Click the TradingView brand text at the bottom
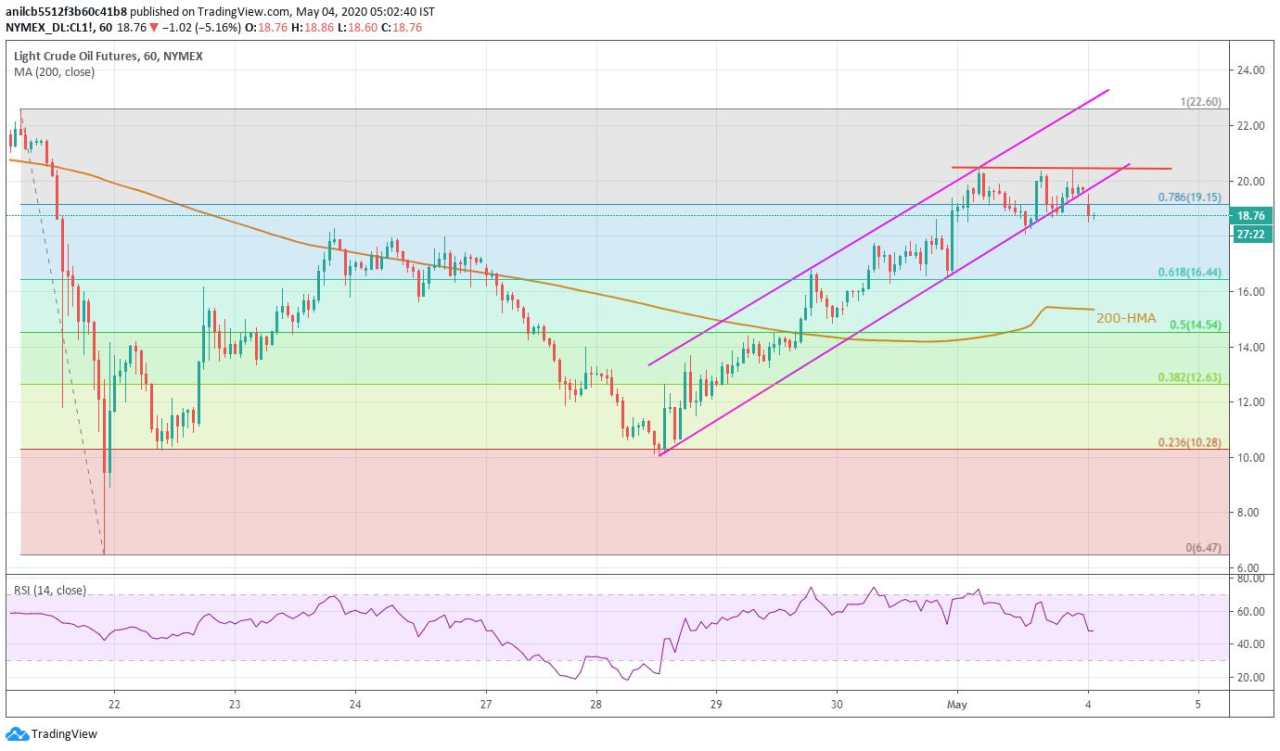 [x=64, y=734]
